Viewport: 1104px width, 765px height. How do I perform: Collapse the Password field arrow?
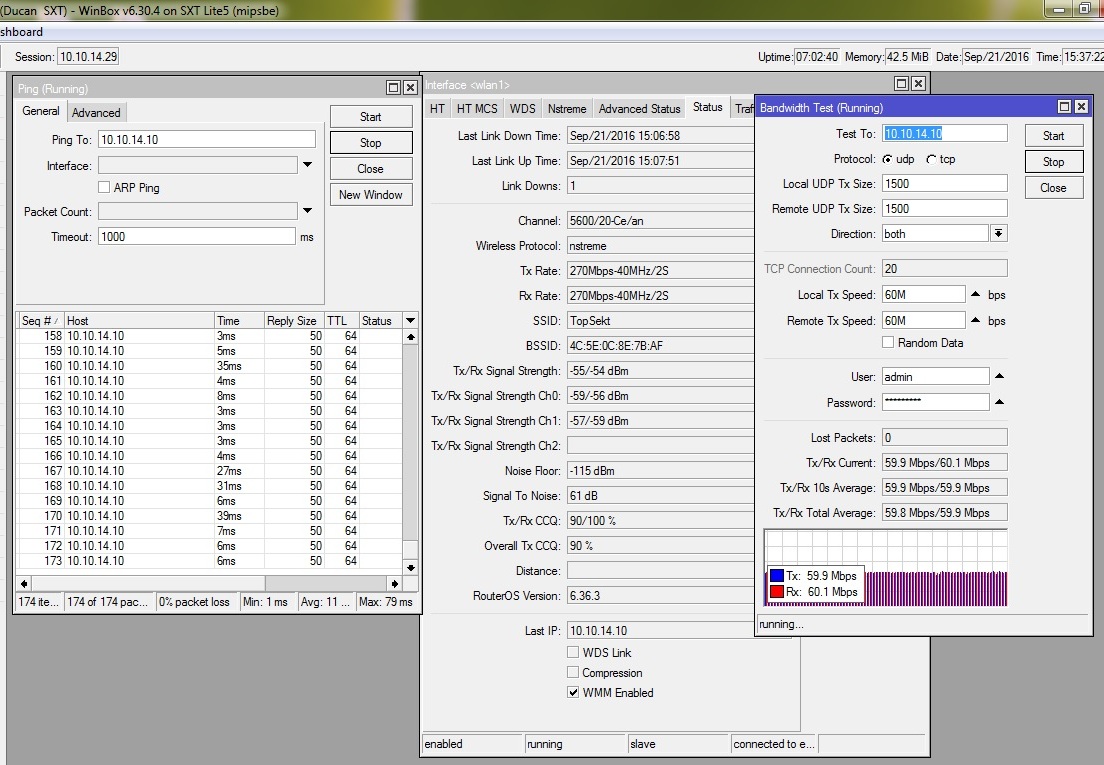(999, 402)
